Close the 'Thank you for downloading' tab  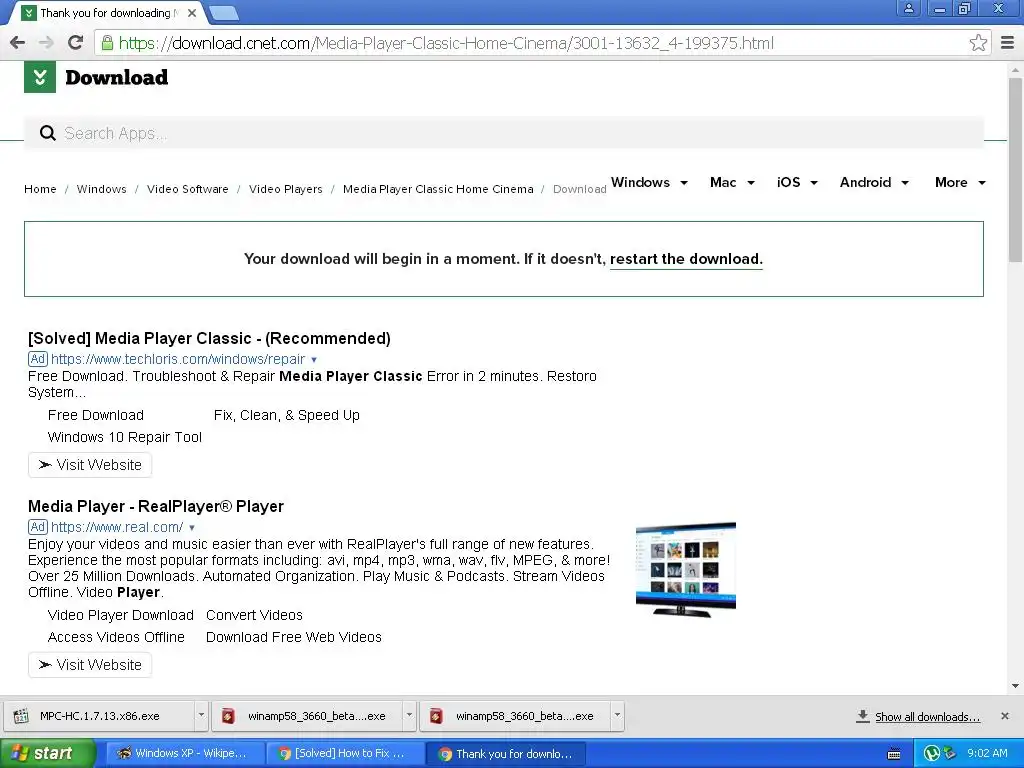click(x=191, y=13)
